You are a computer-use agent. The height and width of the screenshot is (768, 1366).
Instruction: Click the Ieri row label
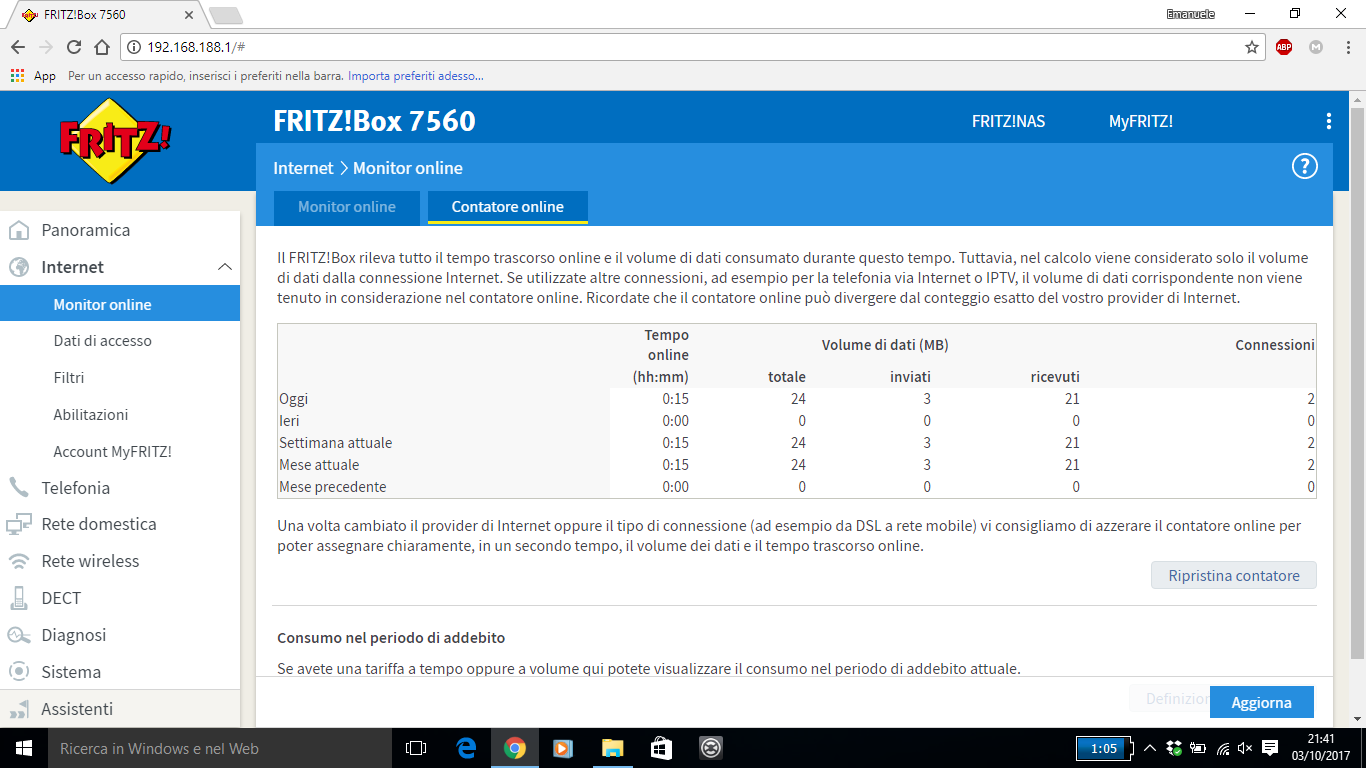(289, 421)
